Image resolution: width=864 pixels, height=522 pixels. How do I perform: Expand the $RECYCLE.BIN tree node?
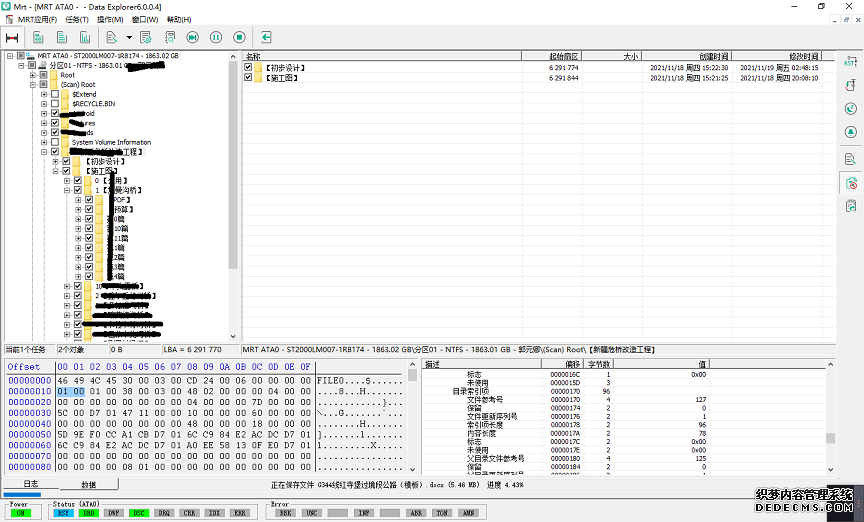coord(44,104)
